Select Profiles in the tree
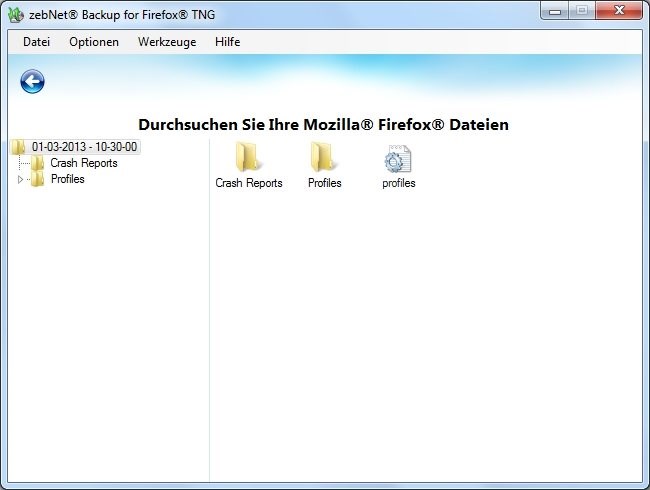650x490 pixels. (68, 179)
